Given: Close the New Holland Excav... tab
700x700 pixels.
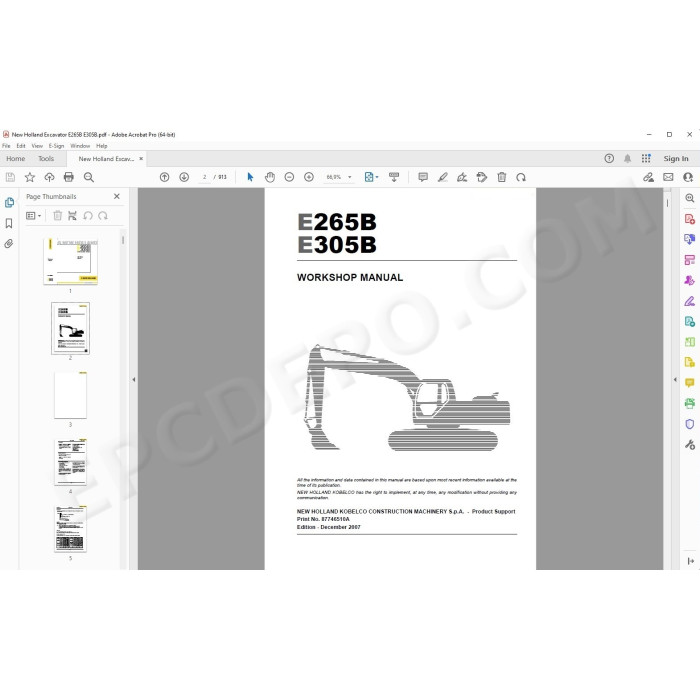Looking at the screenshot, I should pyautogui.click(x=141, y=158).
